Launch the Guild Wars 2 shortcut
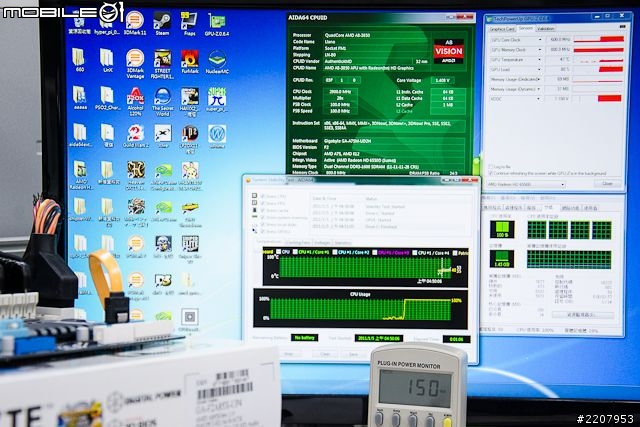Image resolution: width=640 pixels, height=427 pixels. [135, 136]
